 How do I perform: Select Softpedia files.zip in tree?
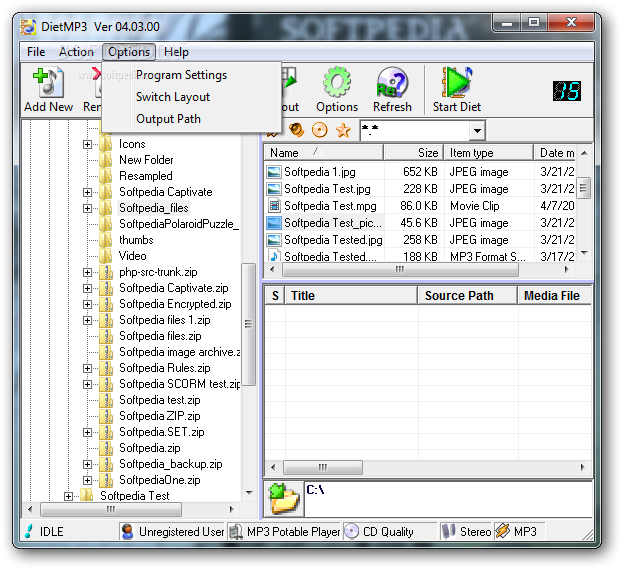pos(160,336)
